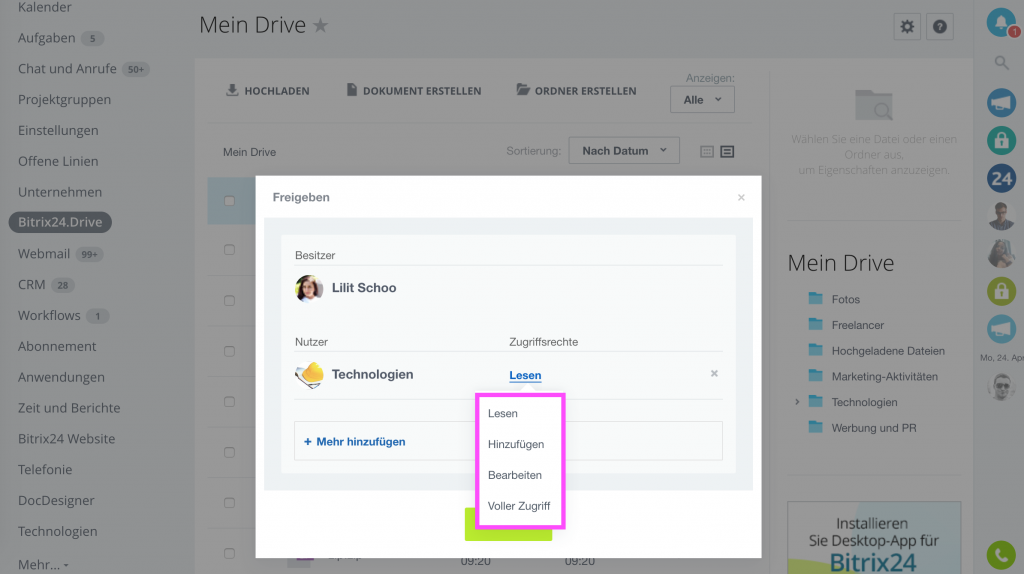Open Lilit Schoo owner avatar
This screenshot has width=1024, height=574.
309,288
